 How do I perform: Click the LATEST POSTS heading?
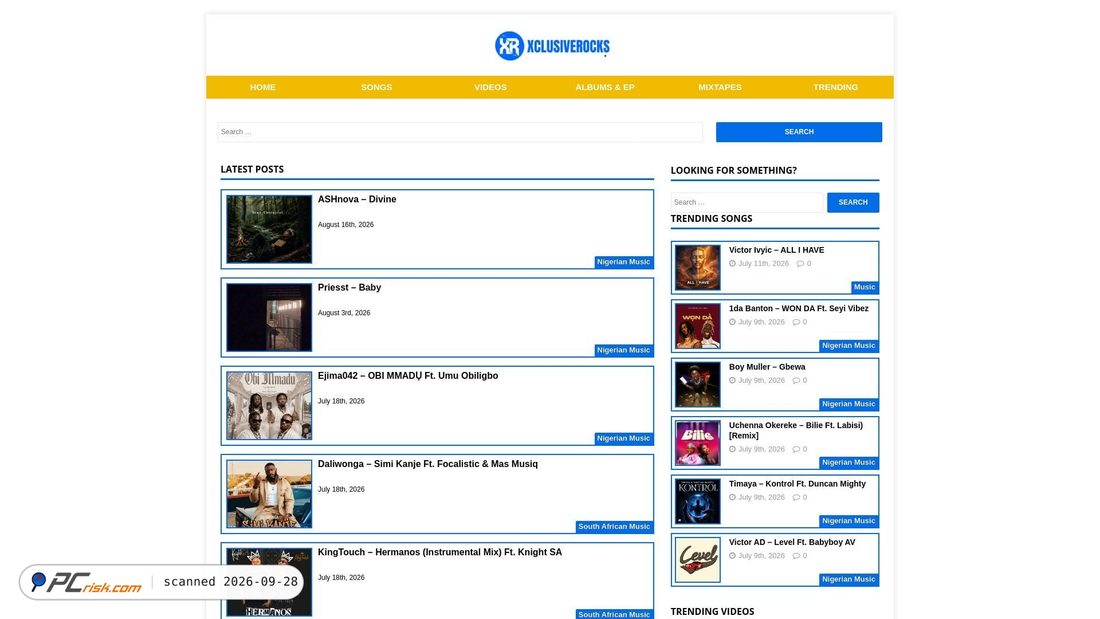[x=252, y=169]
